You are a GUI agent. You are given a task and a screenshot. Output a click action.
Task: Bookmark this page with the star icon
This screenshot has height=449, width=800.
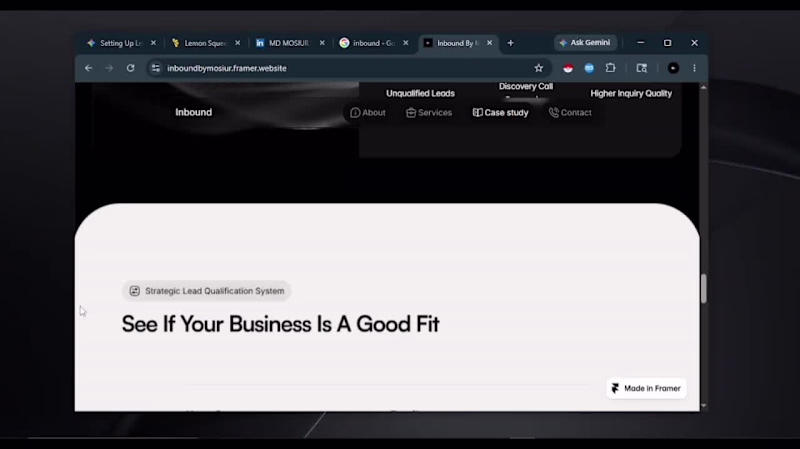[x=539, y=68]
